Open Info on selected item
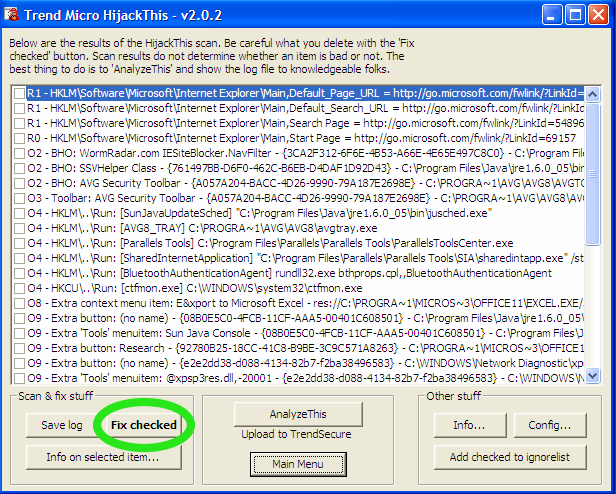 (x=104, y=457)
